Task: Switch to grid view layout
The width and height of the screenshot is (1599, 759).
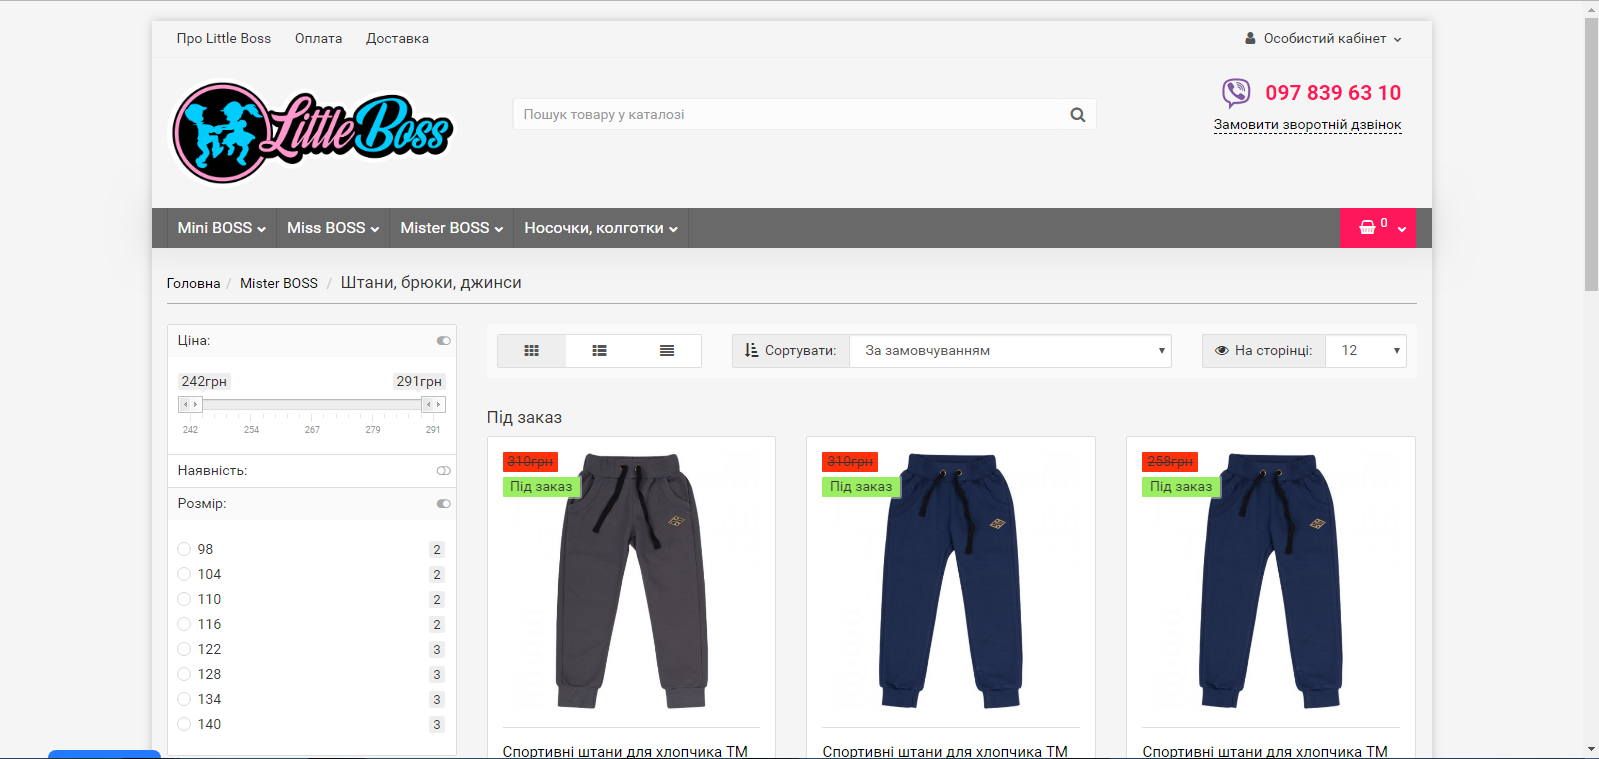Action: (x=531, y=351)
